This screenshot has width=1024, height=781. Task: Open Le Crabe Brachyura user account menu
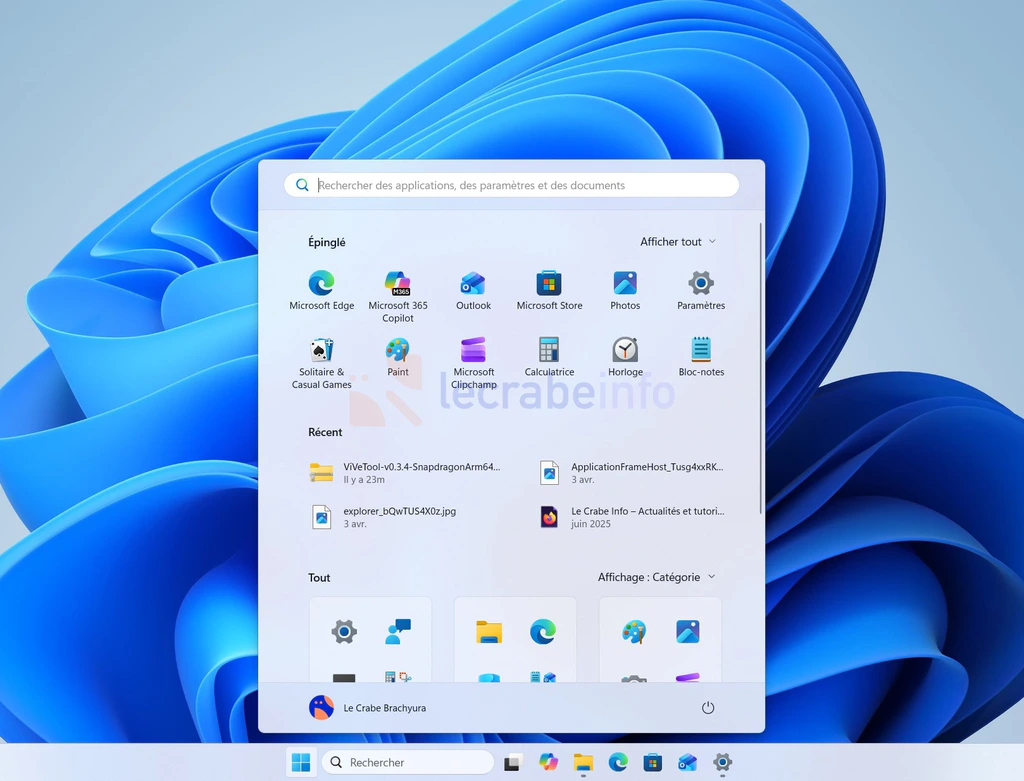(x=368, y=708)
